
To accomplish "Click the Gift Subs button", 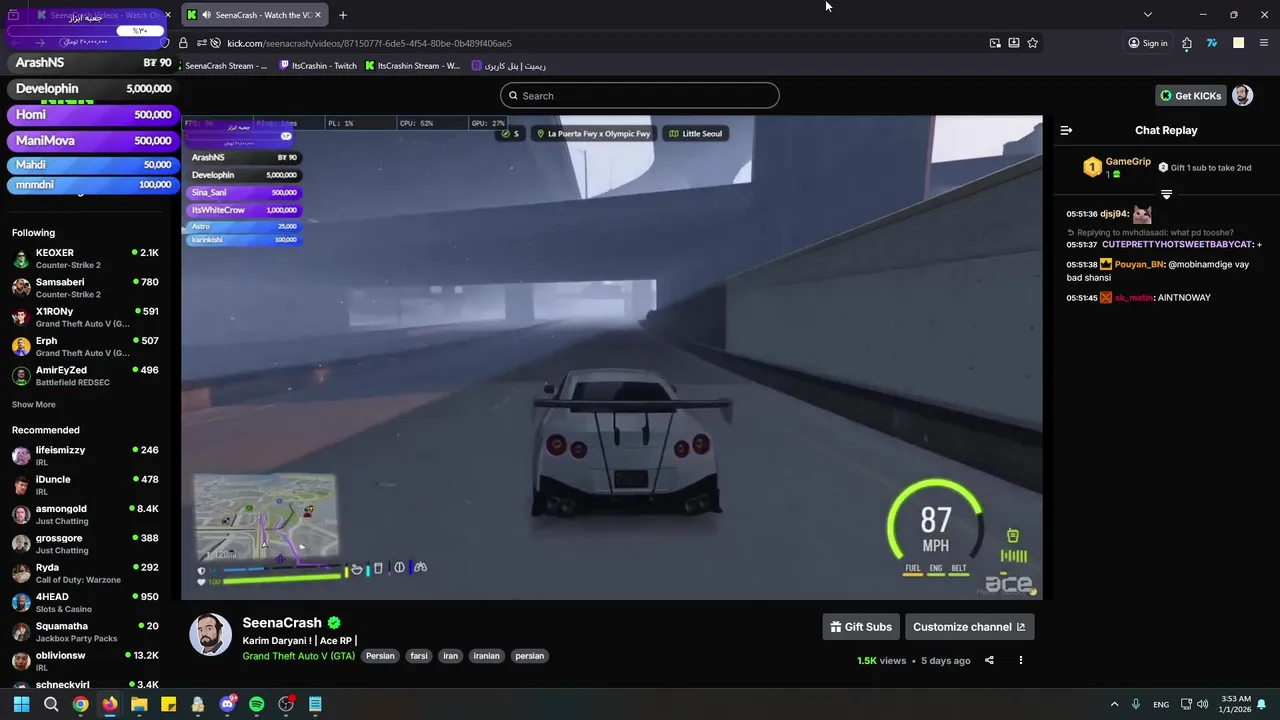I will (861, 627).
